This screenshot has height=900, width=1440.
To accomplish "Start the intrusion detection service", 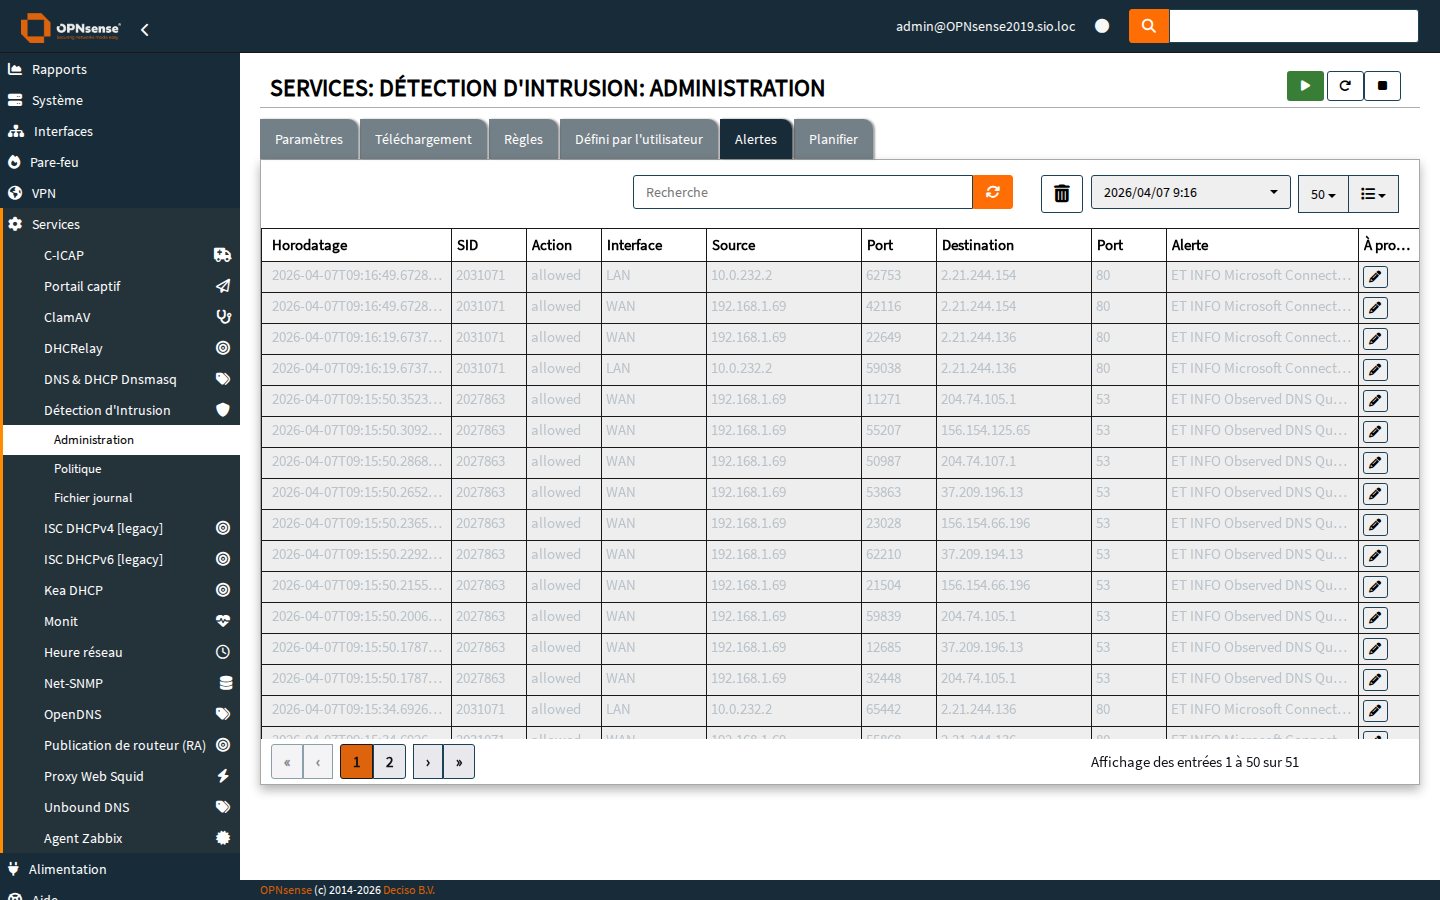I will coord(1305,86).
